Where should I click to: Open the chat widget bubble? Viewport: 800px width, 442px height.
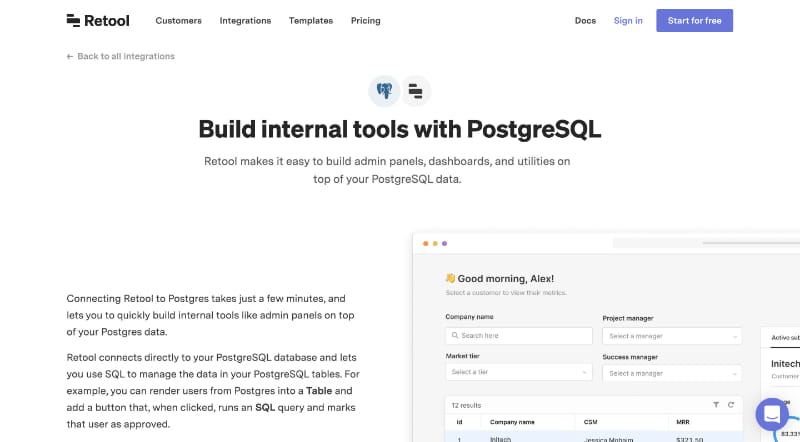click(x=772, y=414)
